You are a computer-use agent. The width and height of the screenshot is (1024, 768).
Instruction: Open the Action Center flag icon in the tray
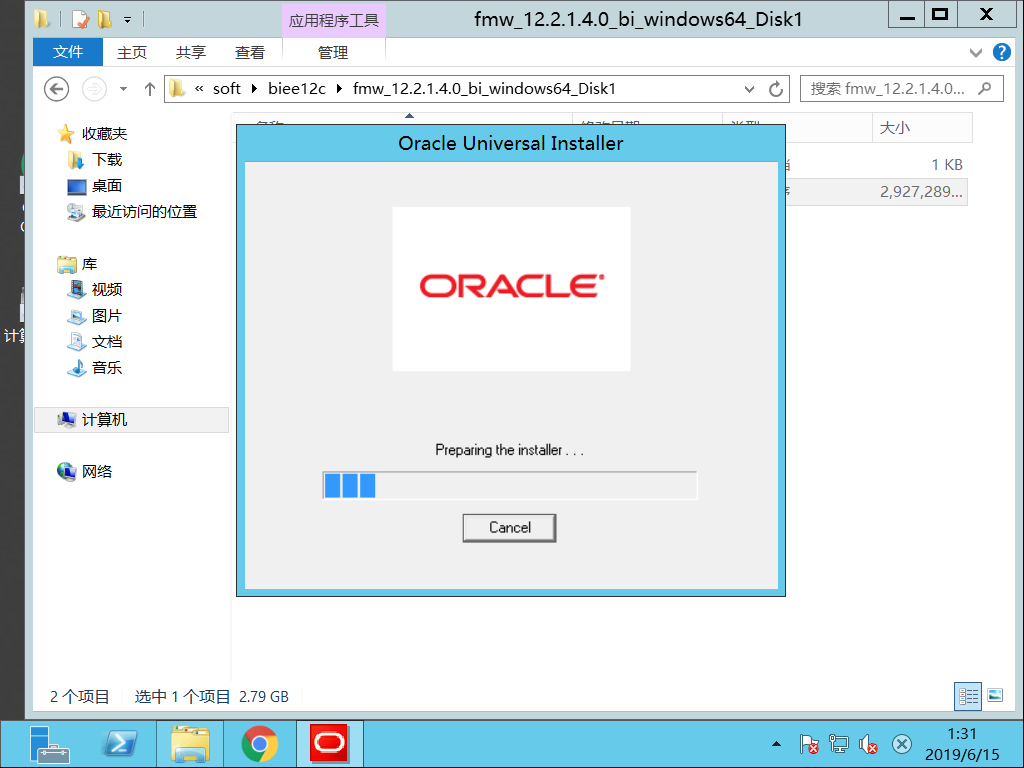point(808,744)
